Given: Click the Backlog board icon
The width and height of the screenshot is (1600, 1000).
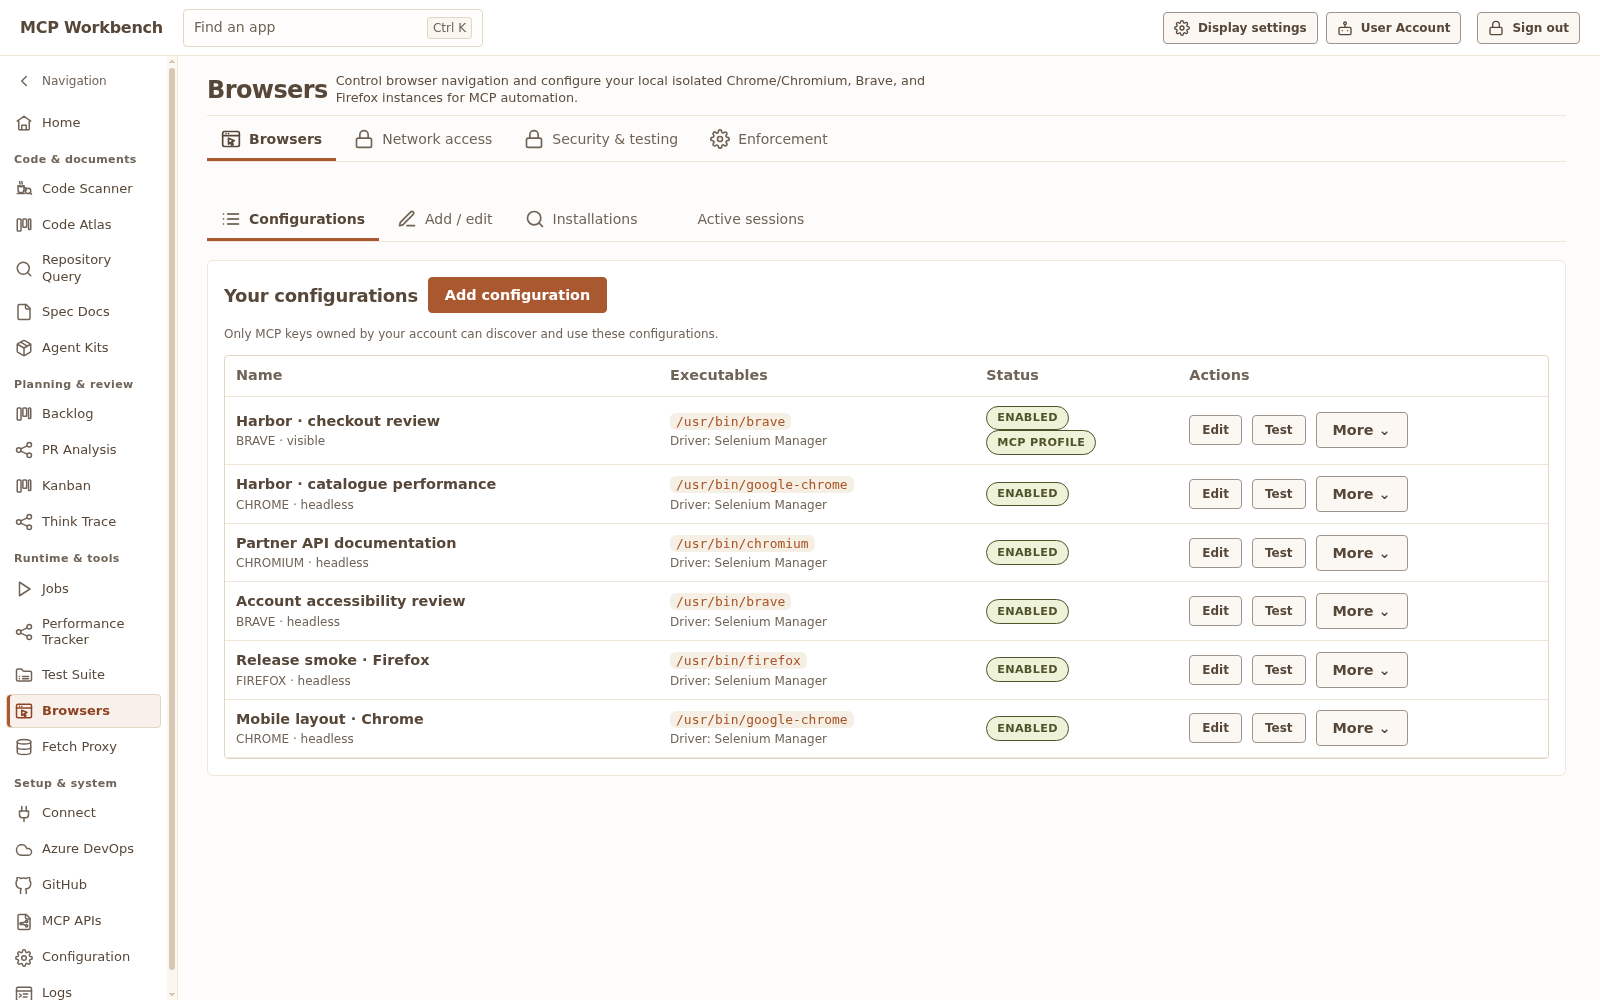Looking at the screenshot, I should coord(24,414).
